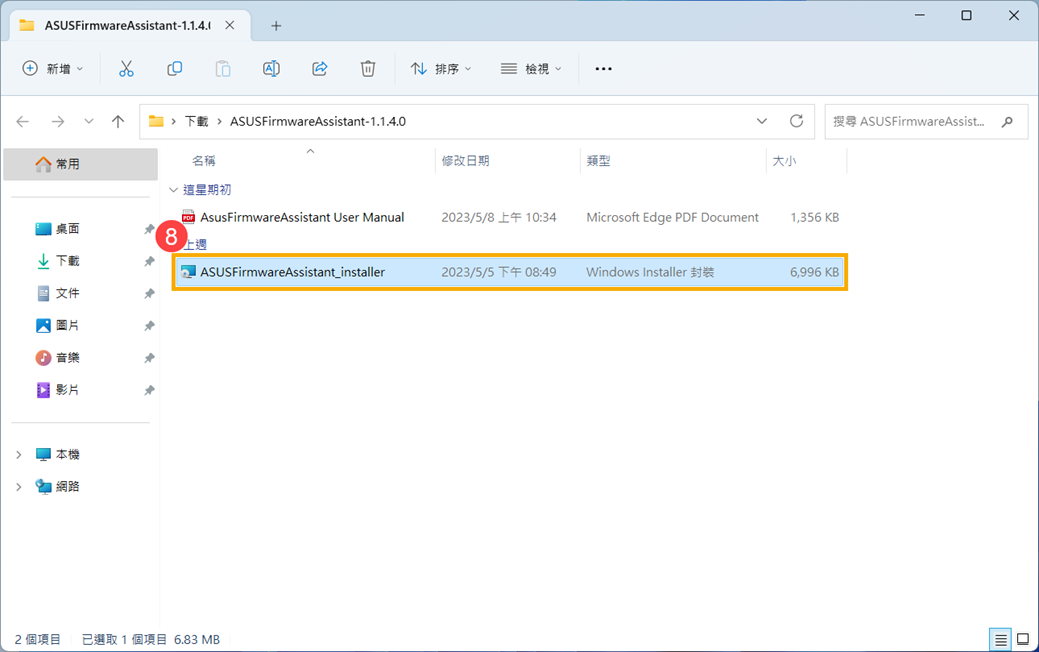
Task: Add a new tab with plus button
Action: [x=276, y=26]
